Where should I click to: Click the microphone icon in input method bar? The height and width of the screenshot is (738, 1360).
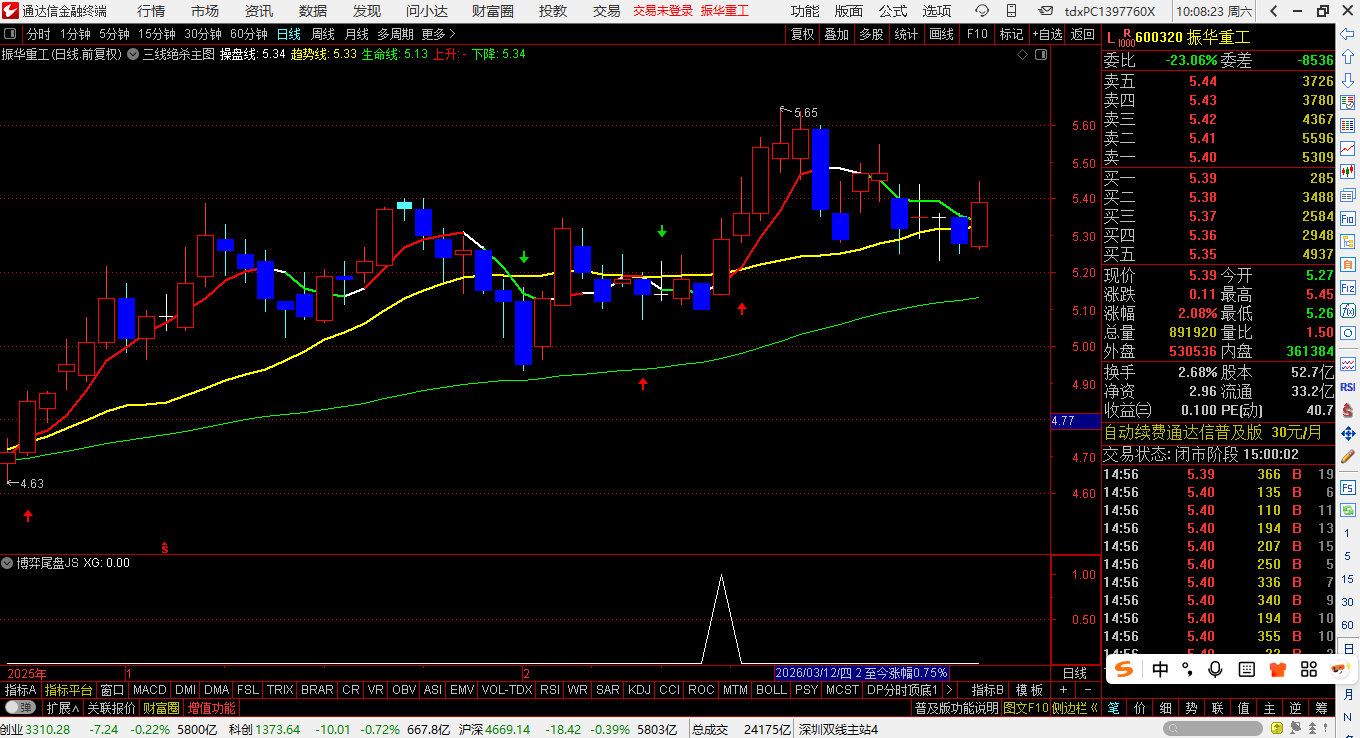(1216, 668)
